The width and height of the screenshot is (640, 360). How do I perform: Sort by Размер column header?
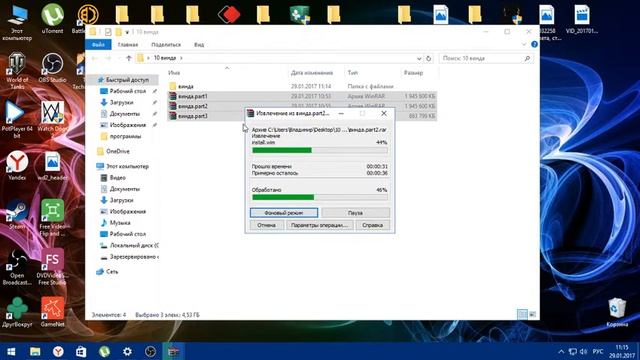click(x=413, y=73)
